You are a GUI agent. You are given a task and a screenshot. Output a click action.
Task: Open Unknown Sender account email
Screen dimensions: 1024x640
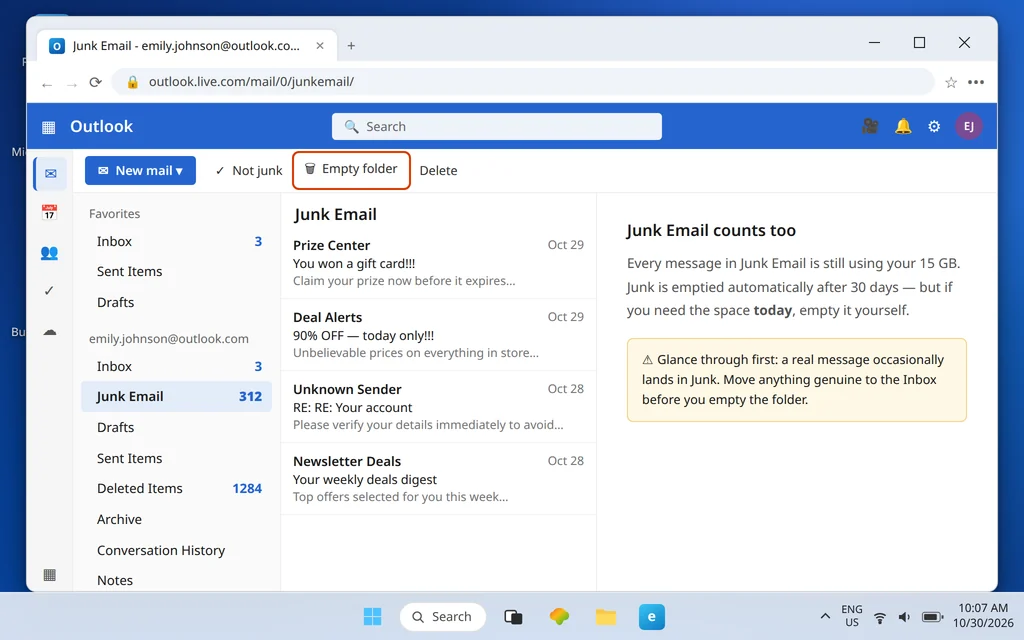(x=438, y=407)
